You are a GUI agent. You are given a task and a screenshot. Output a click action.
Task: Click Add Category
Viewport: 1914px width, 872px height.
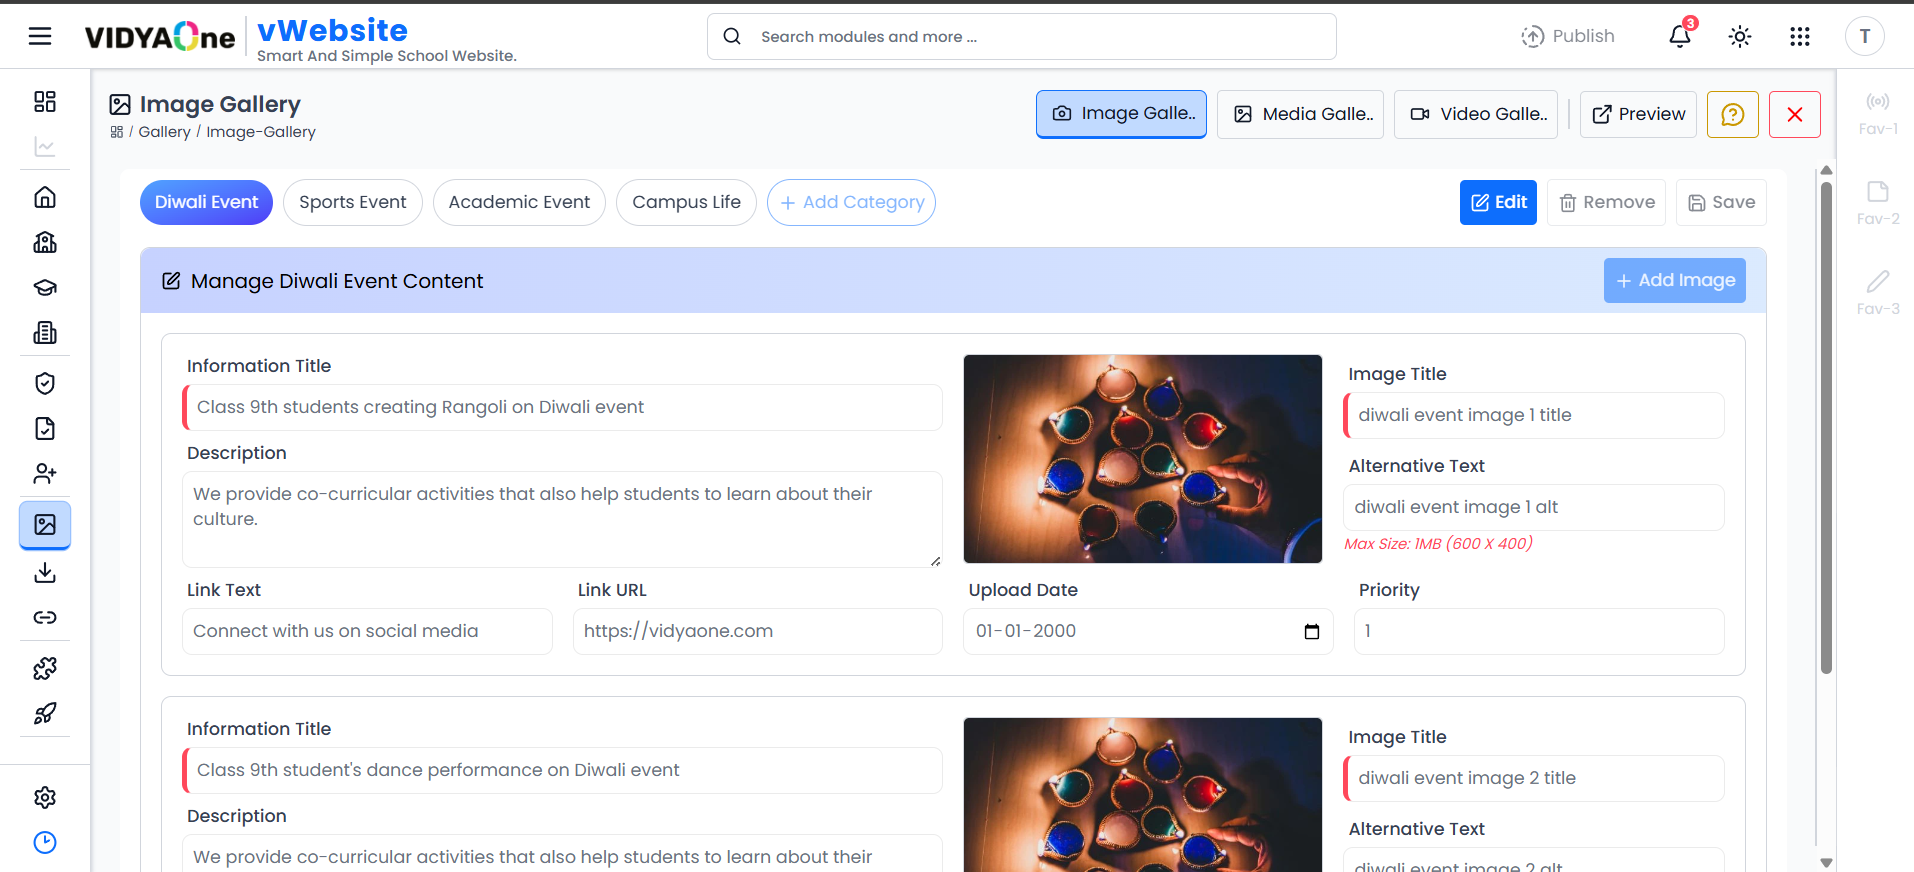[x=851, y=202]
